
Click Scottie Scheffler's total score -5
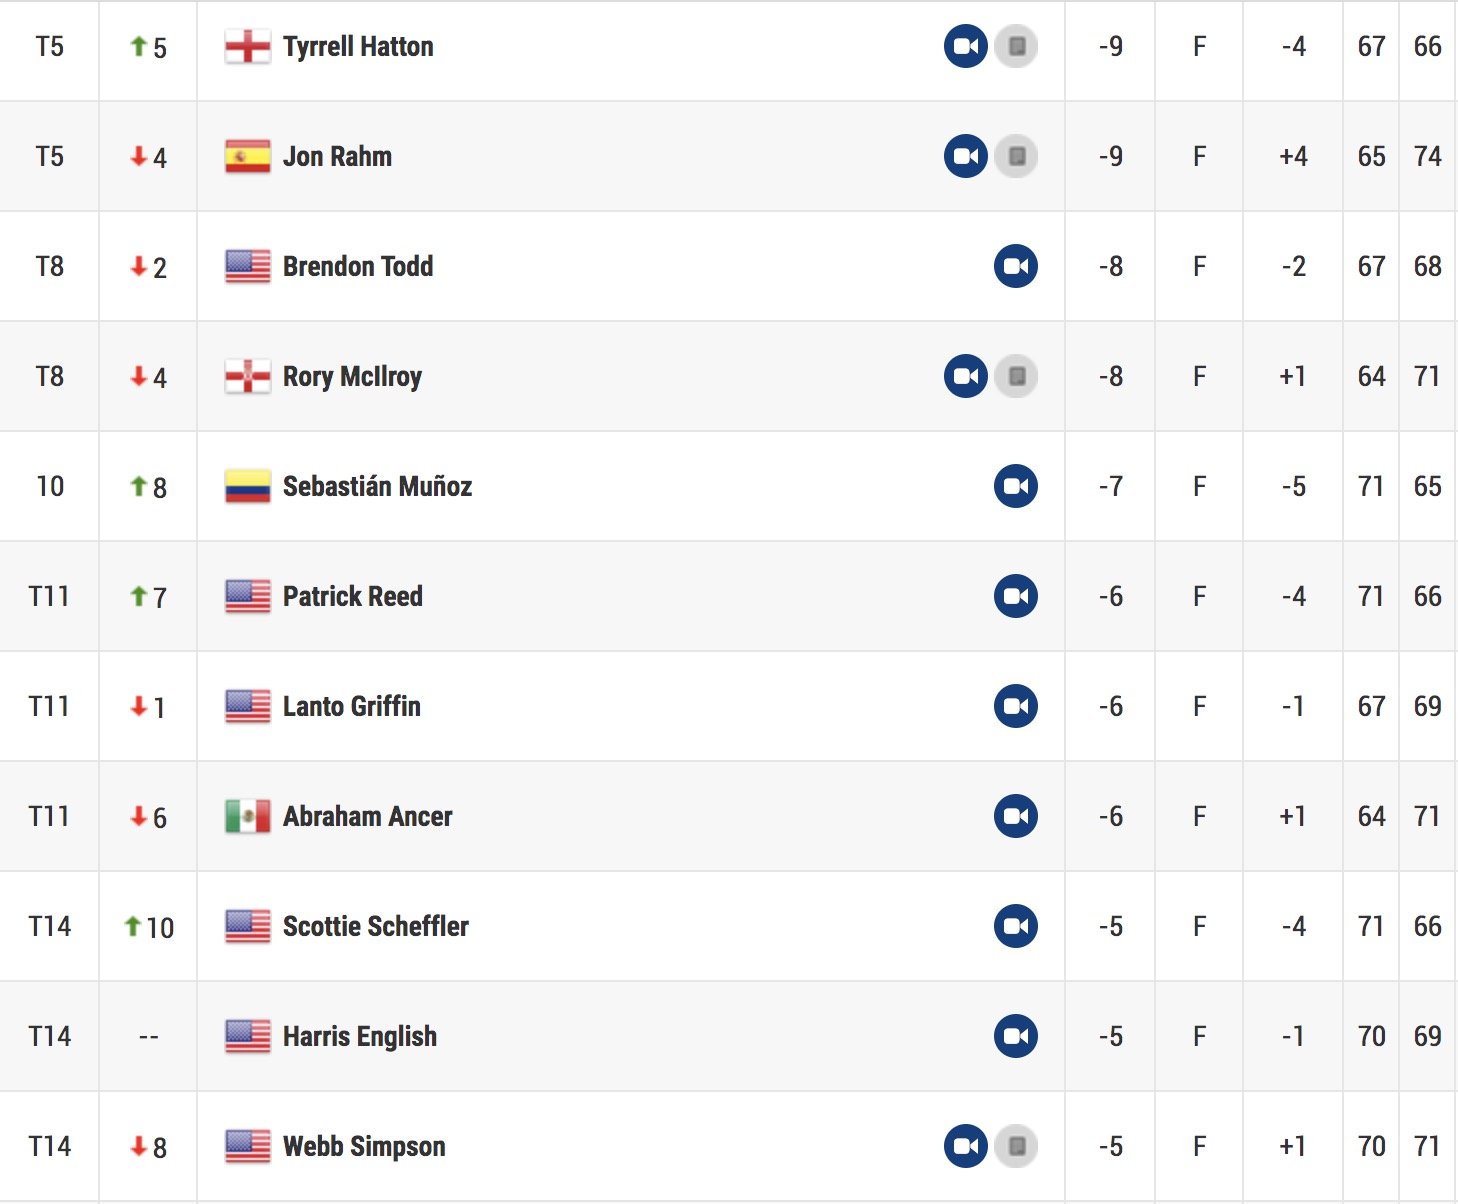pyautogui.click(x=1110, y=926)
